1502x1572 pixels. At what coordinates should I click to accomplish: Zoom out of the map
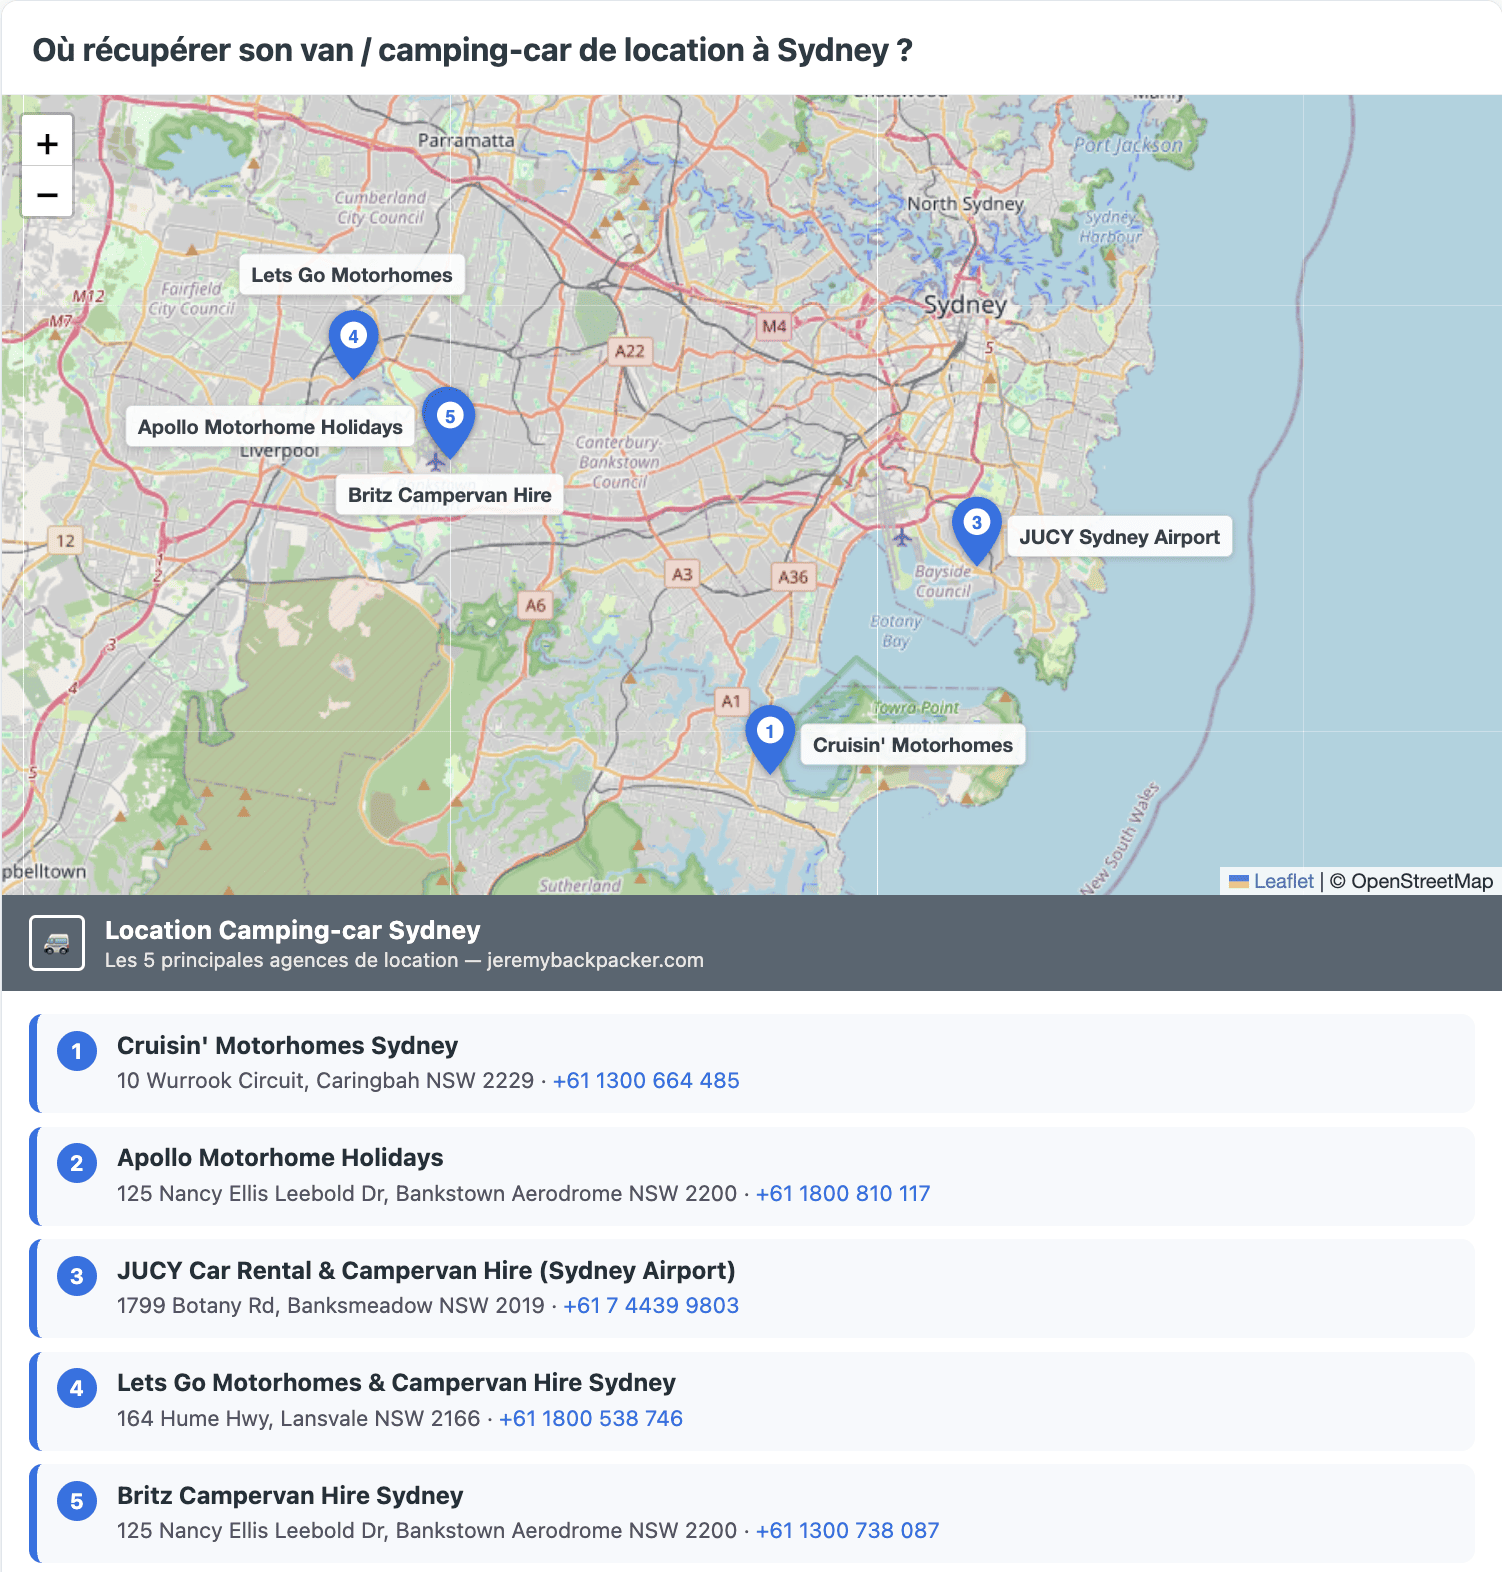[x=47, y=194]
